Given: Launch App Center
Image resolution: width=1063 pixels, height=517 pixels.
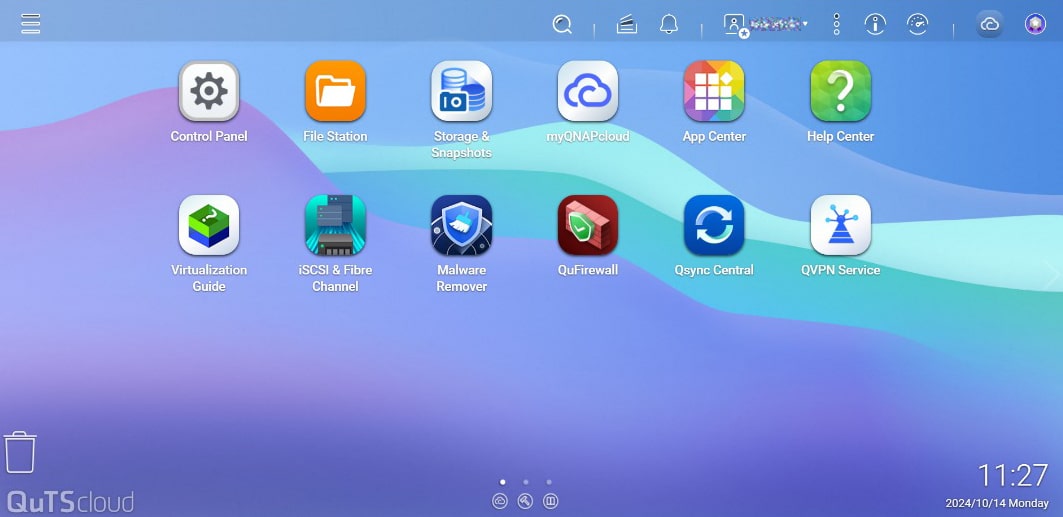Looking at the screenshot, I should 714,91.
